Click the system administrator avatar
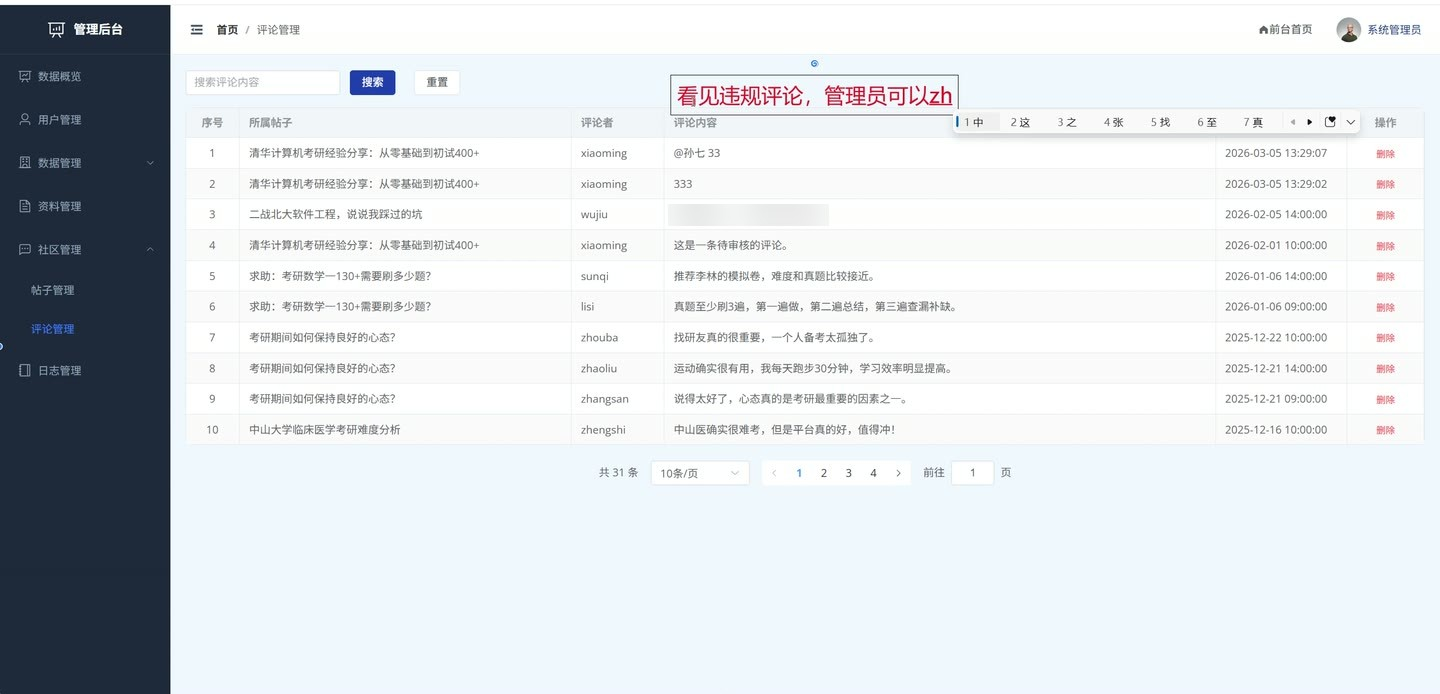This screenshot has width=1440, height=694. [1349, 29]
